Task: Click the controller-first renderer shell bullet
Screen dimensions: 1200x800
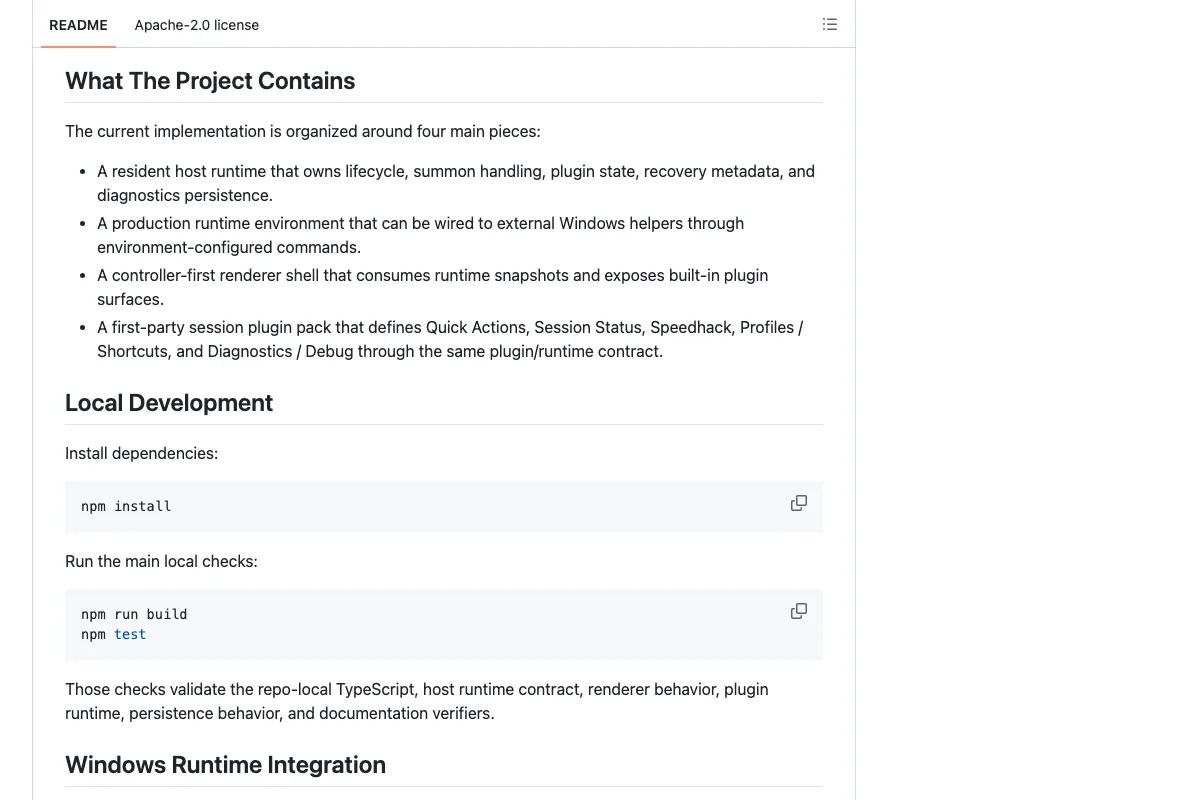Action: (x=433, y=287)
